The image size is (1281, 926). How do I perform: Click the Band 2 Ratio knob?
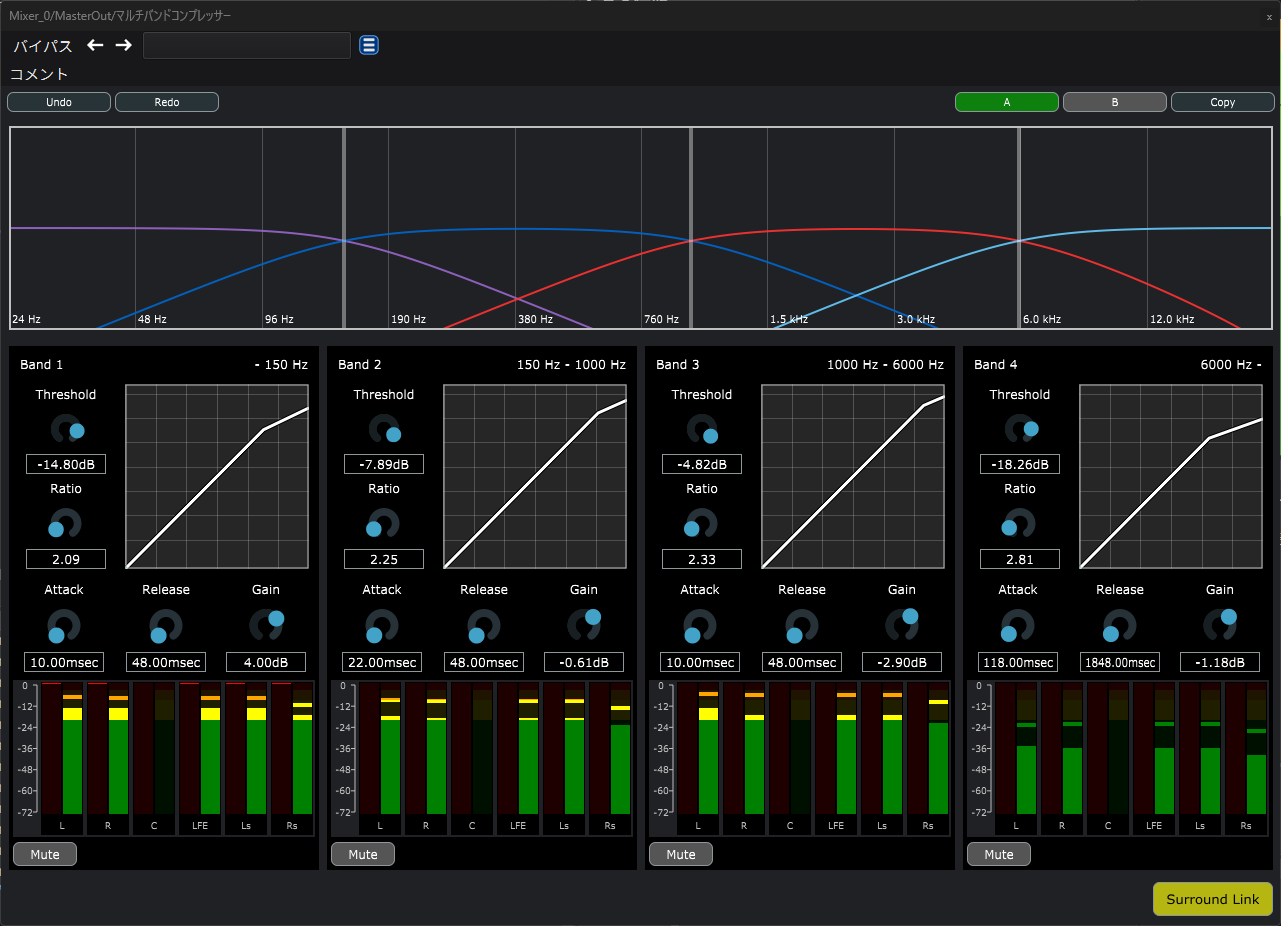(x=383, y=523)
